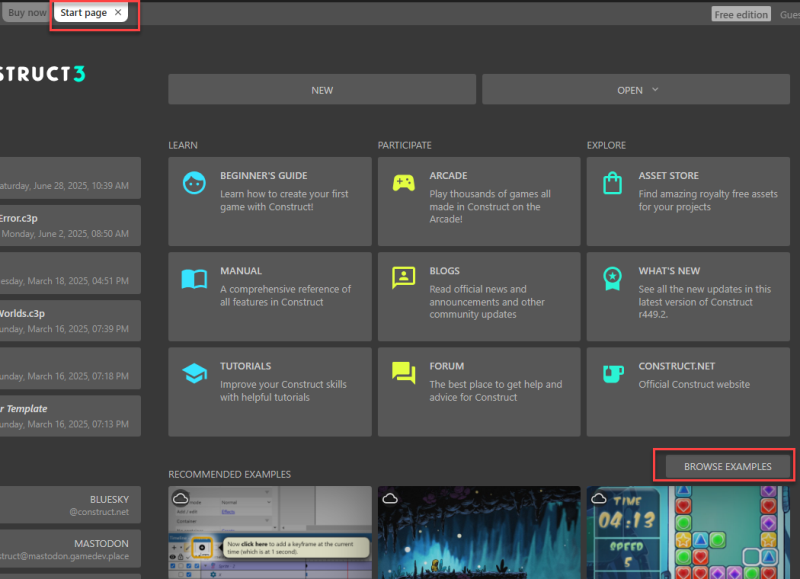Click the Construct 3 logo
Viewport: 800px width, 579px height.
[x=42, y=74]
